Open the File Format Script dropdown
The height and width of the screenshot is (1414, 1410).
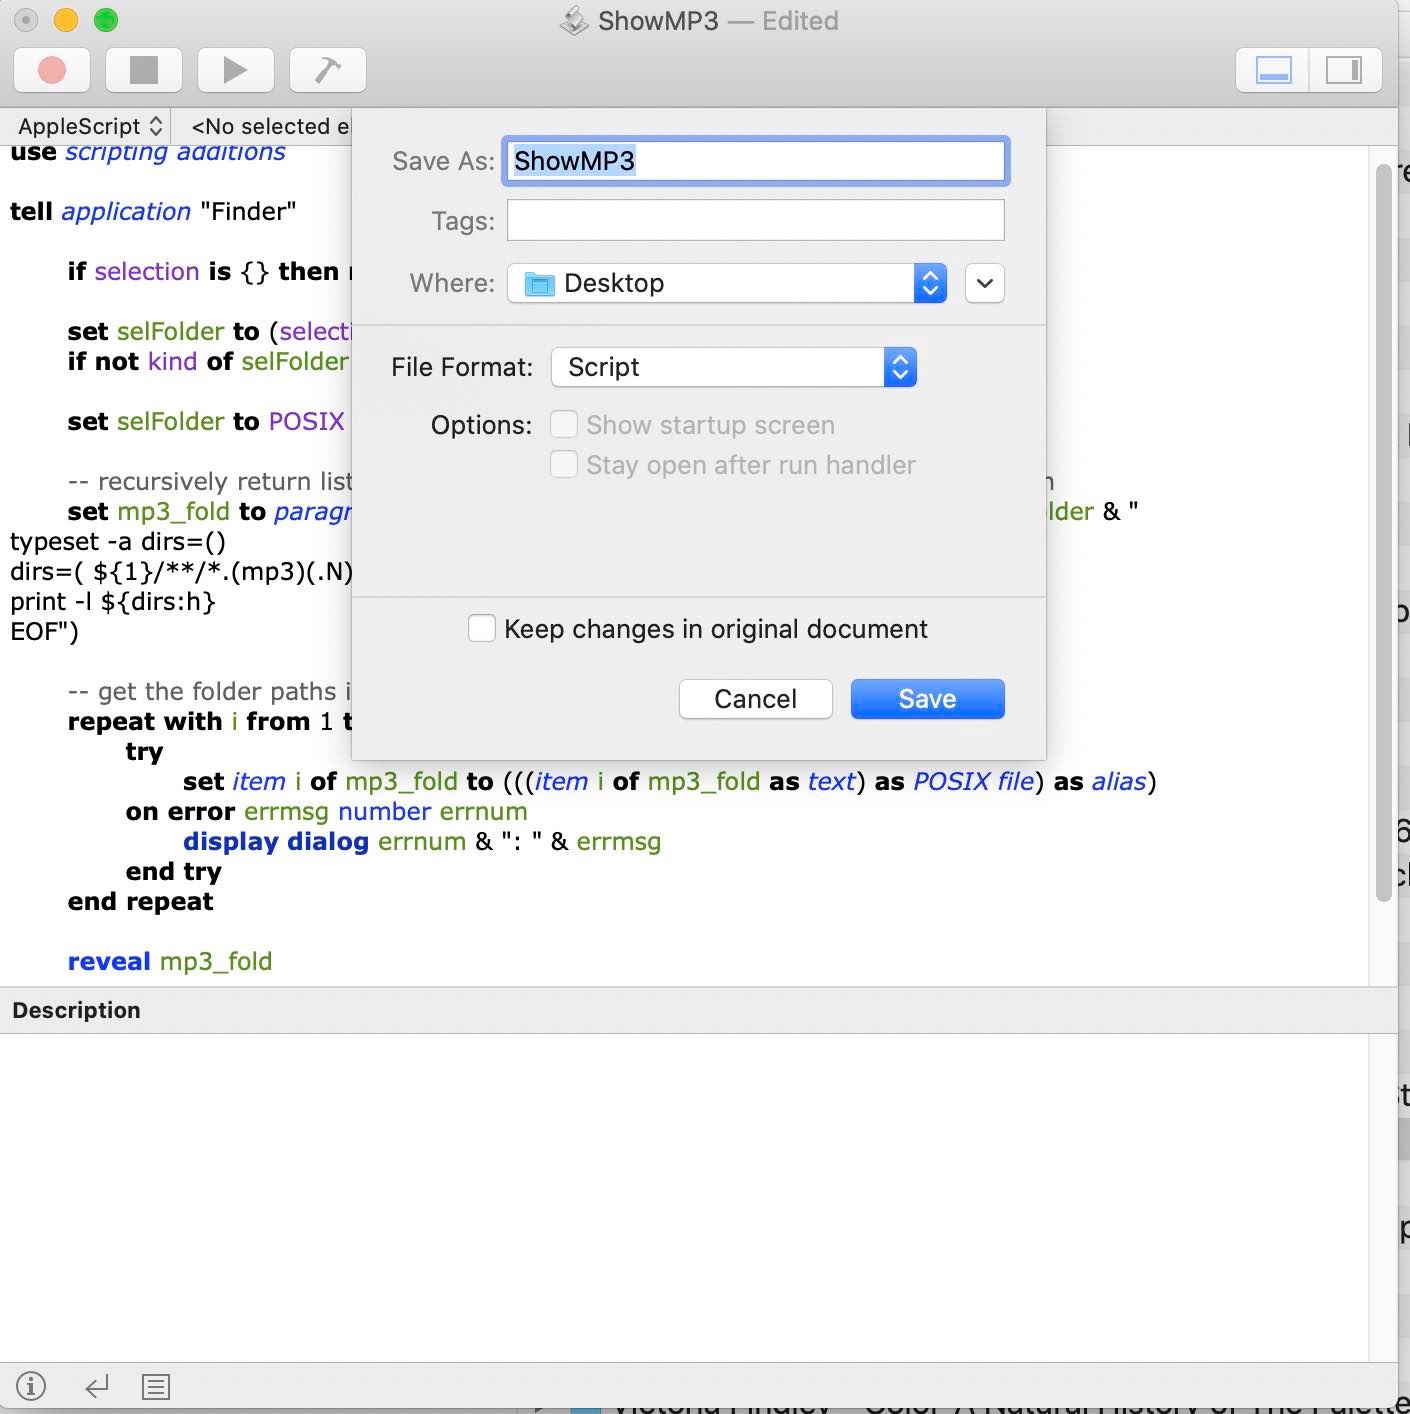[733, 367]
